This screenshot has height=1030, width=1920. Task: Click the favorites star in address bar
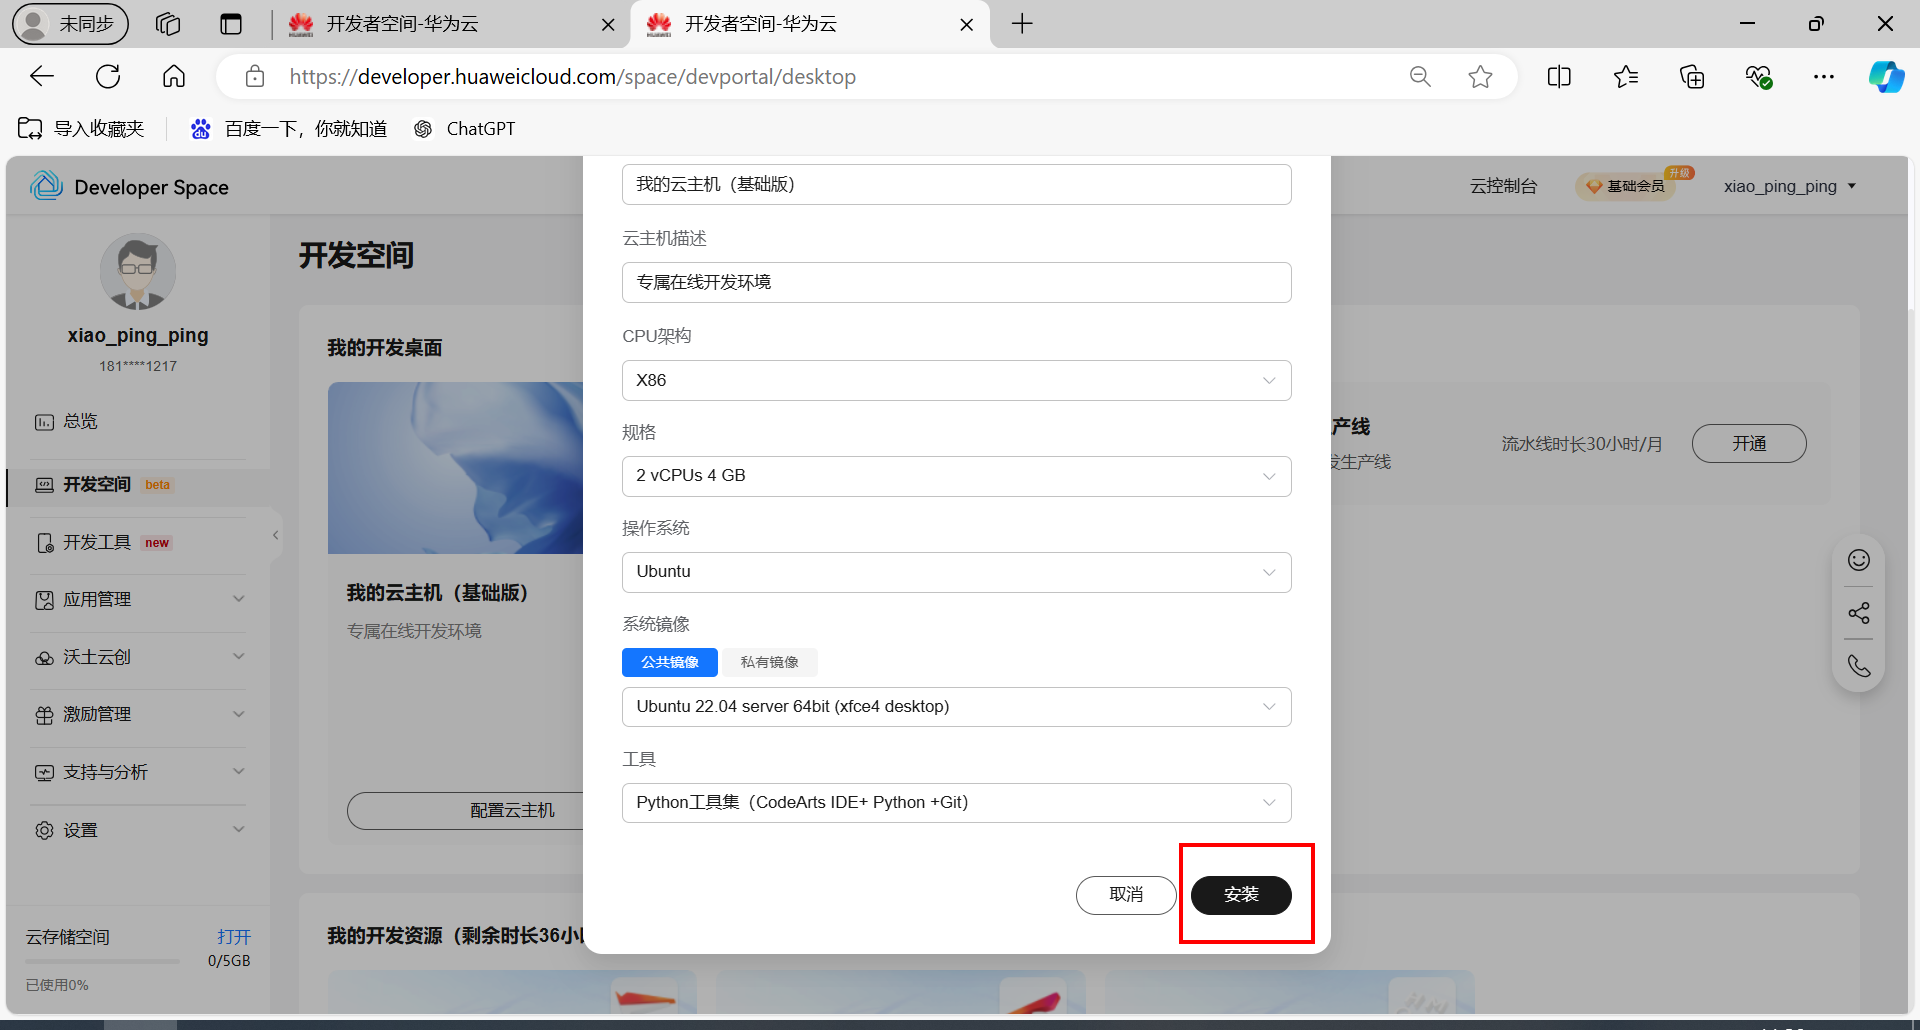click(x=1480, y=76)
